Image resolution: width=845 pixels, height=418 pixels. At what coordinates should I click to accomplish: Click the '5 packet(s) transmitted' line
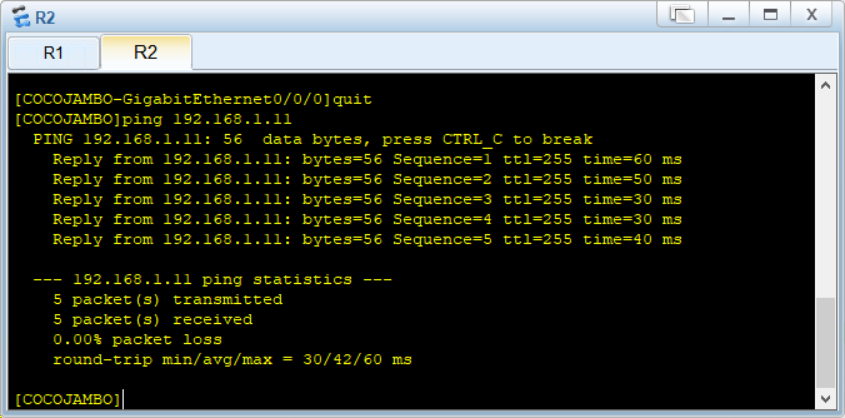[168, 299]
